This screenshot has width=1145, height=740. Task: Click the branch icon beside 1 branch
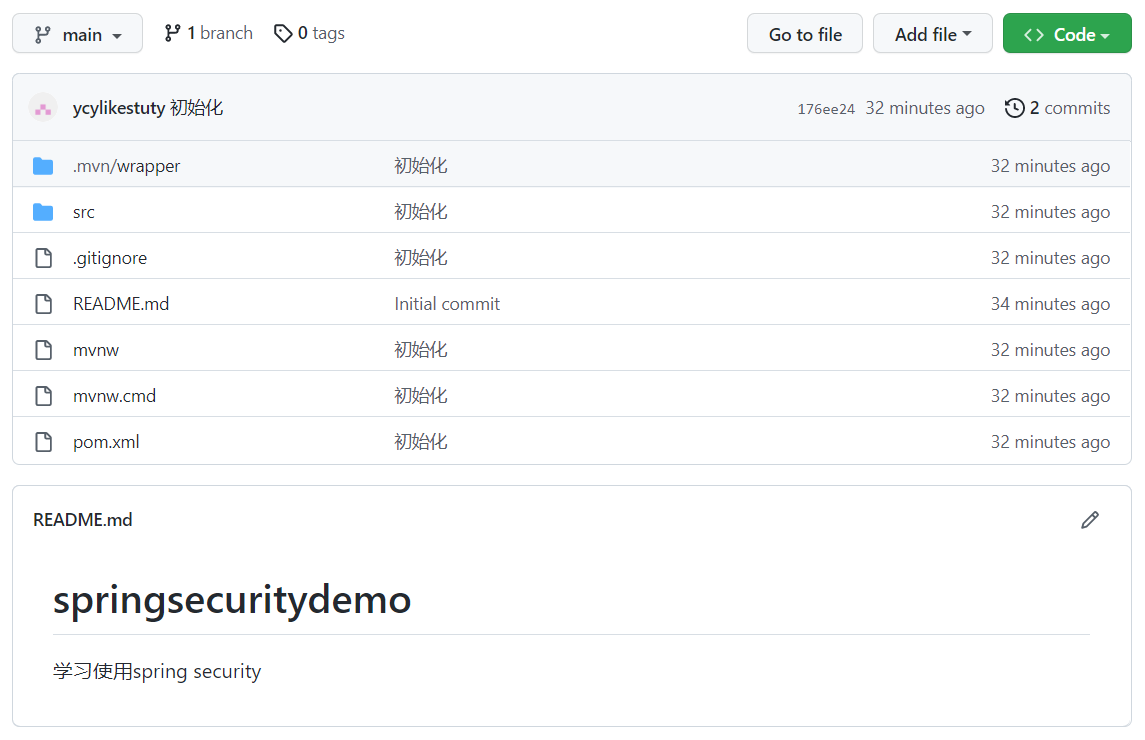173,33
